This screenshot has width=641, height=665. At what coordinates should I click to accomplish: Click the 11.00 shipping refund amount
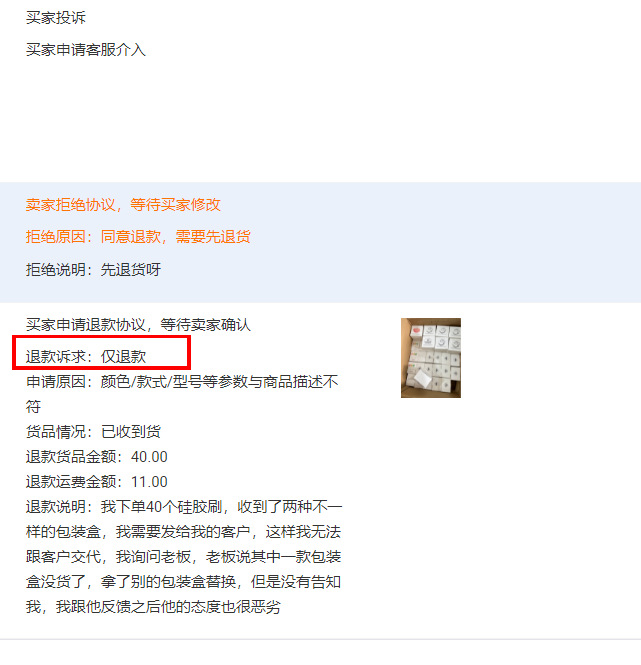click(149, 482)
